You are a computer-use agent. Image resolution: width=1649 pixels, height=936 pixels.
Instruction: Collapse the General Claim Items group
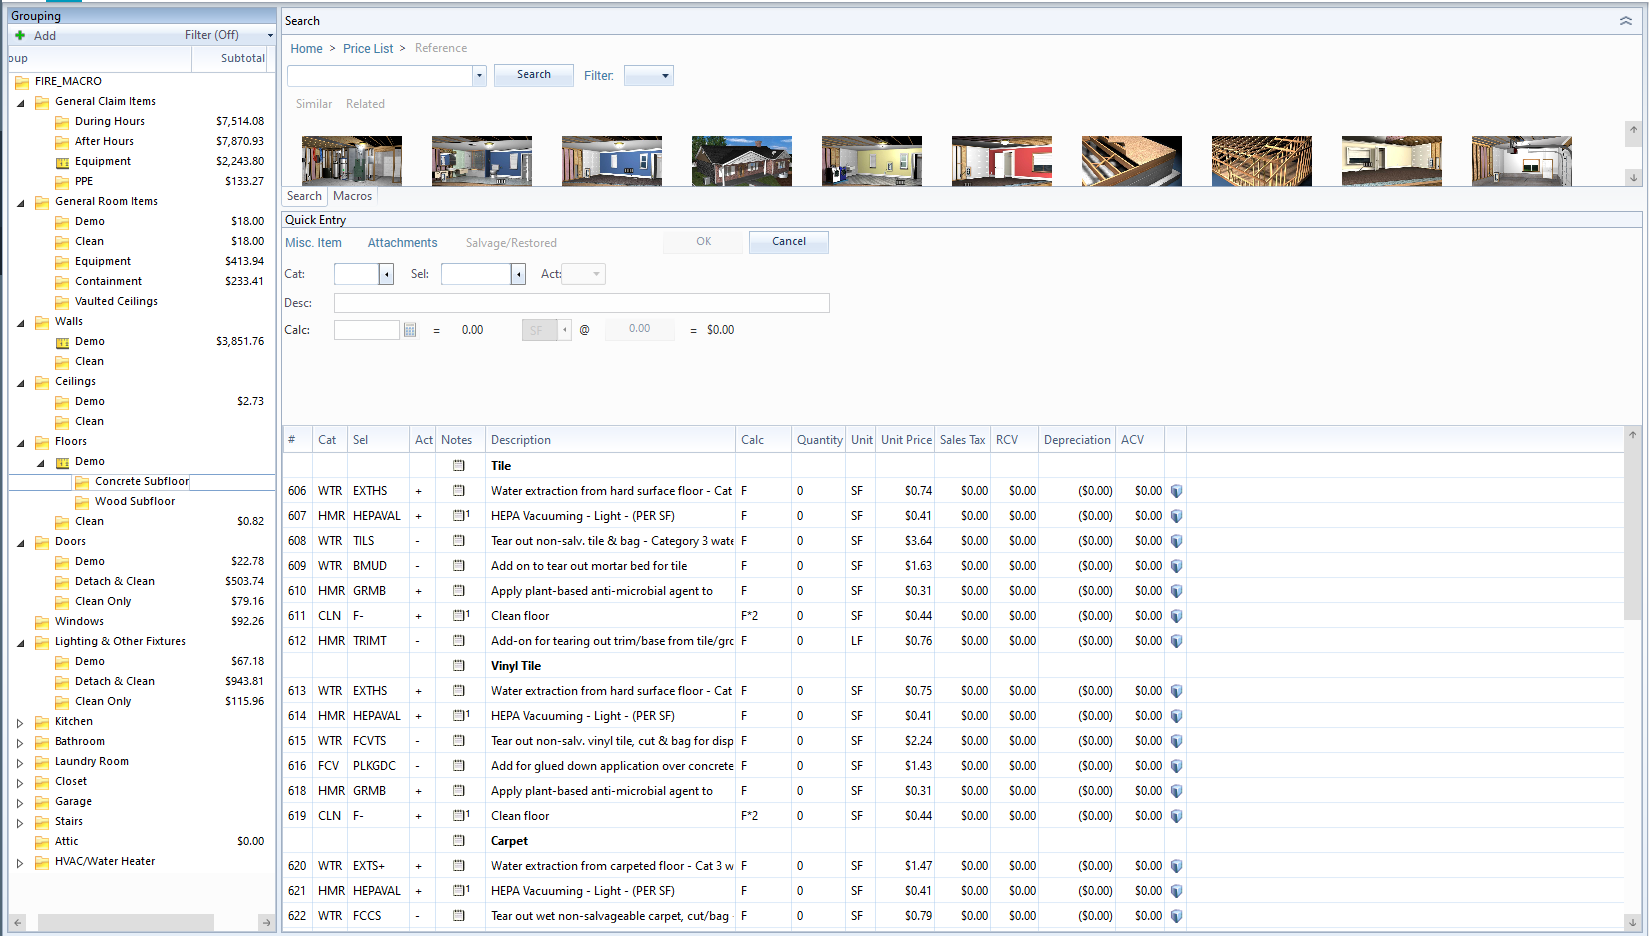coord(20,102)
